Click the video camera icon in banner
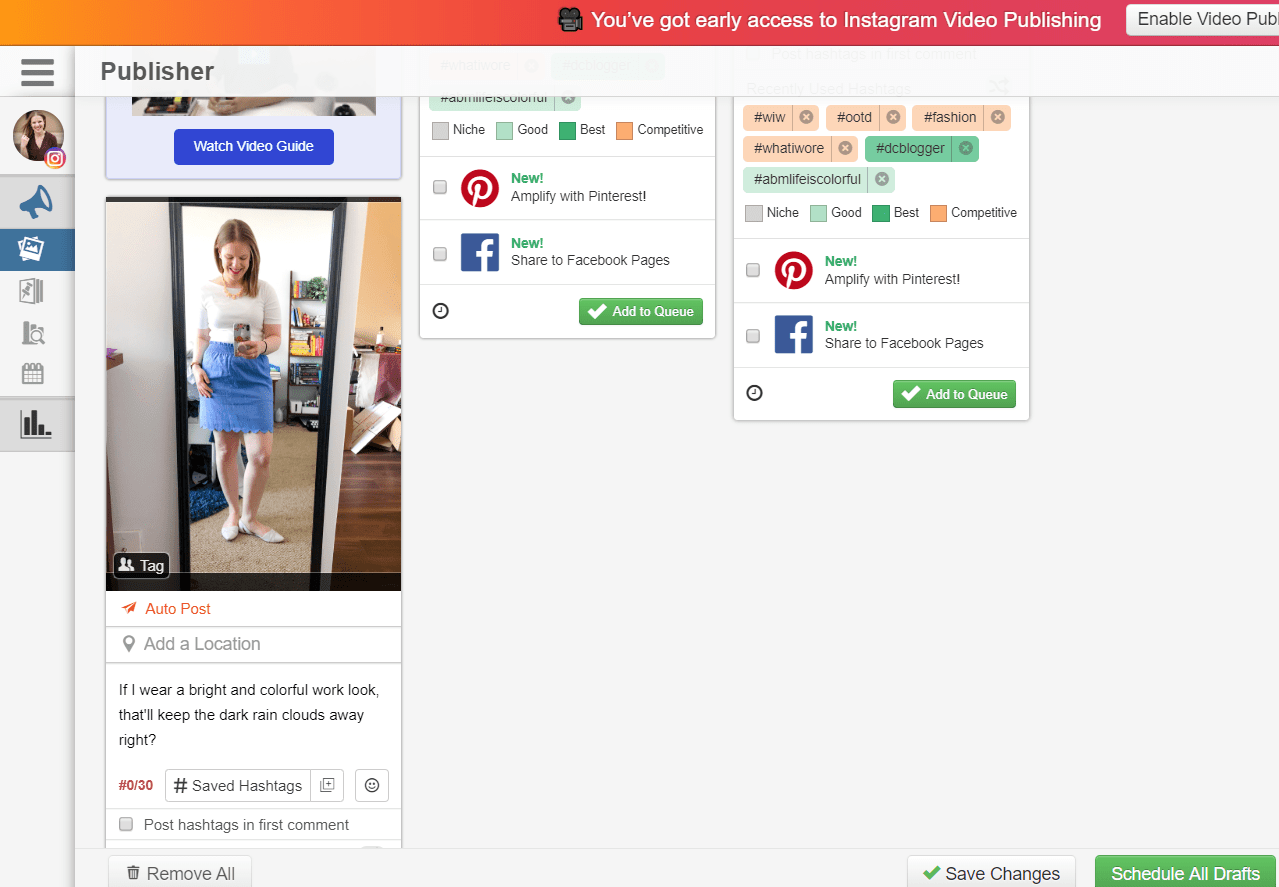The height and width of the screenshot is (887, 1279). 570,19
